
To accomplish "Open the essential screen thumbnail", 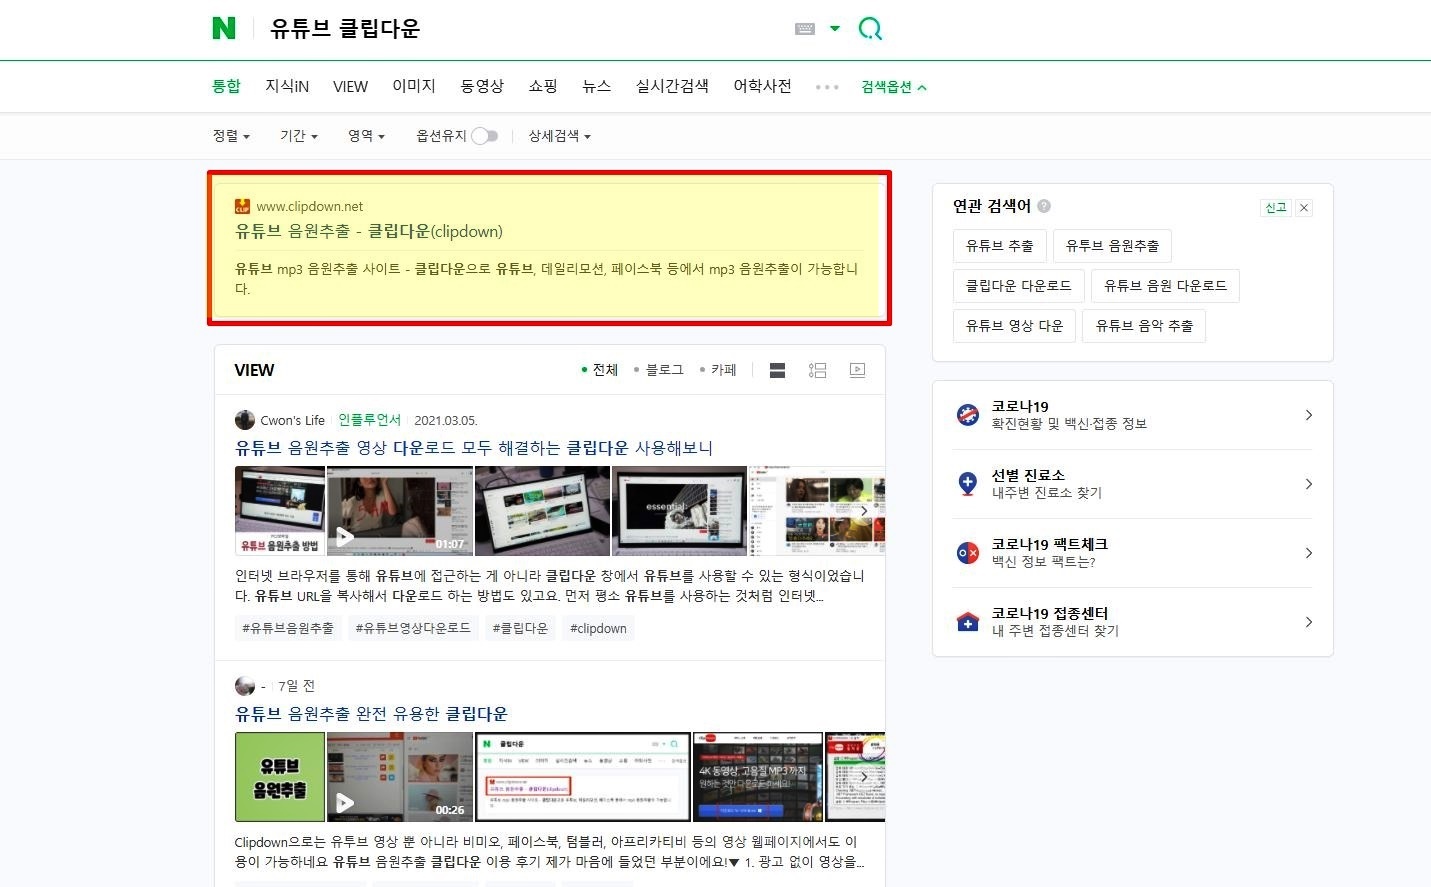I will pyautogui.click(x=679, y=511).
